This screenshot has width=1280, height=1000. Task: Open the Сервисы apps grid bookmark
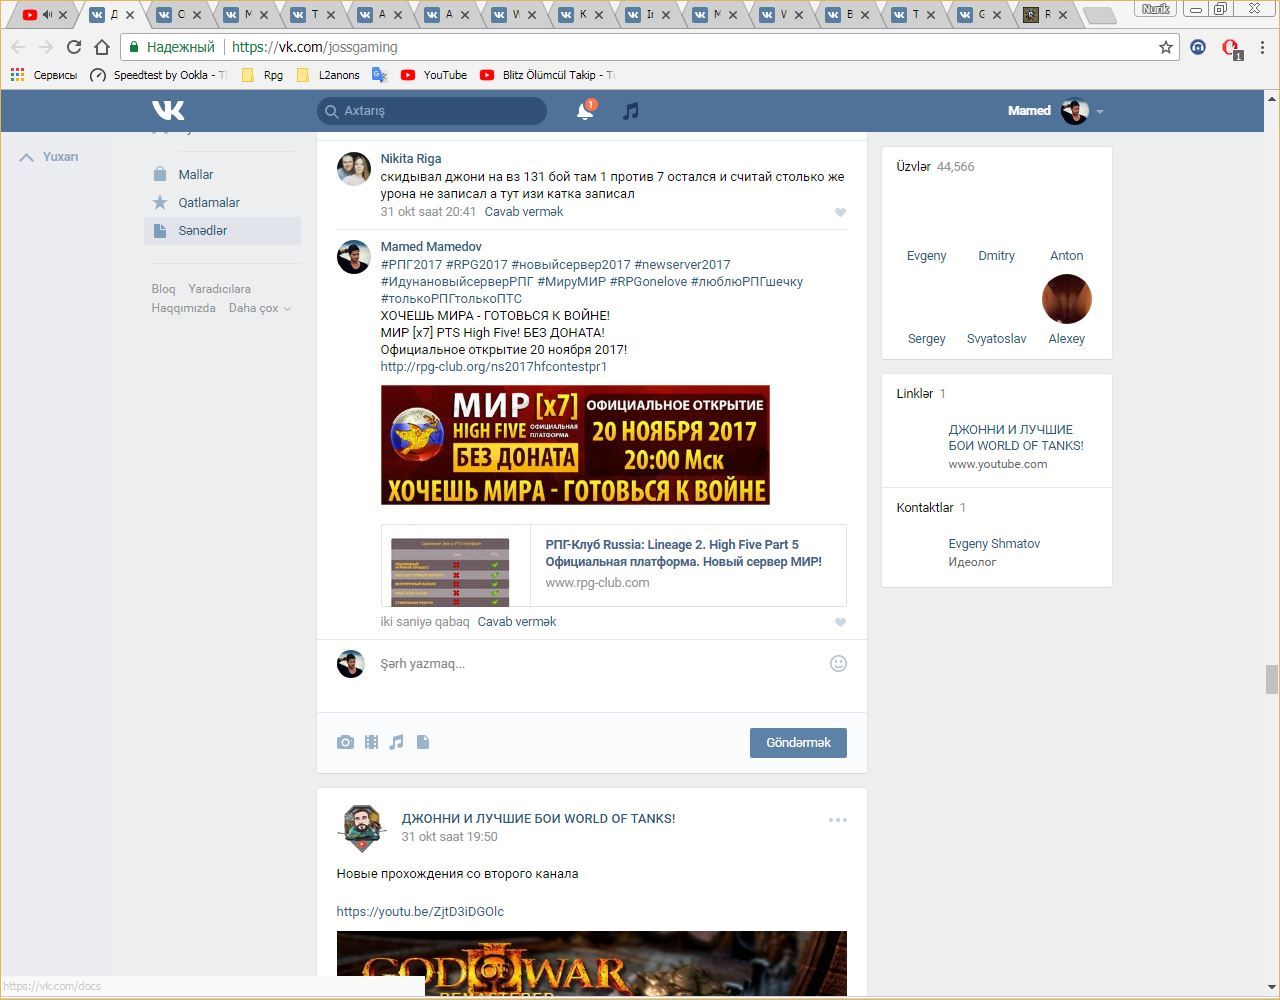[x=43, y=75]
